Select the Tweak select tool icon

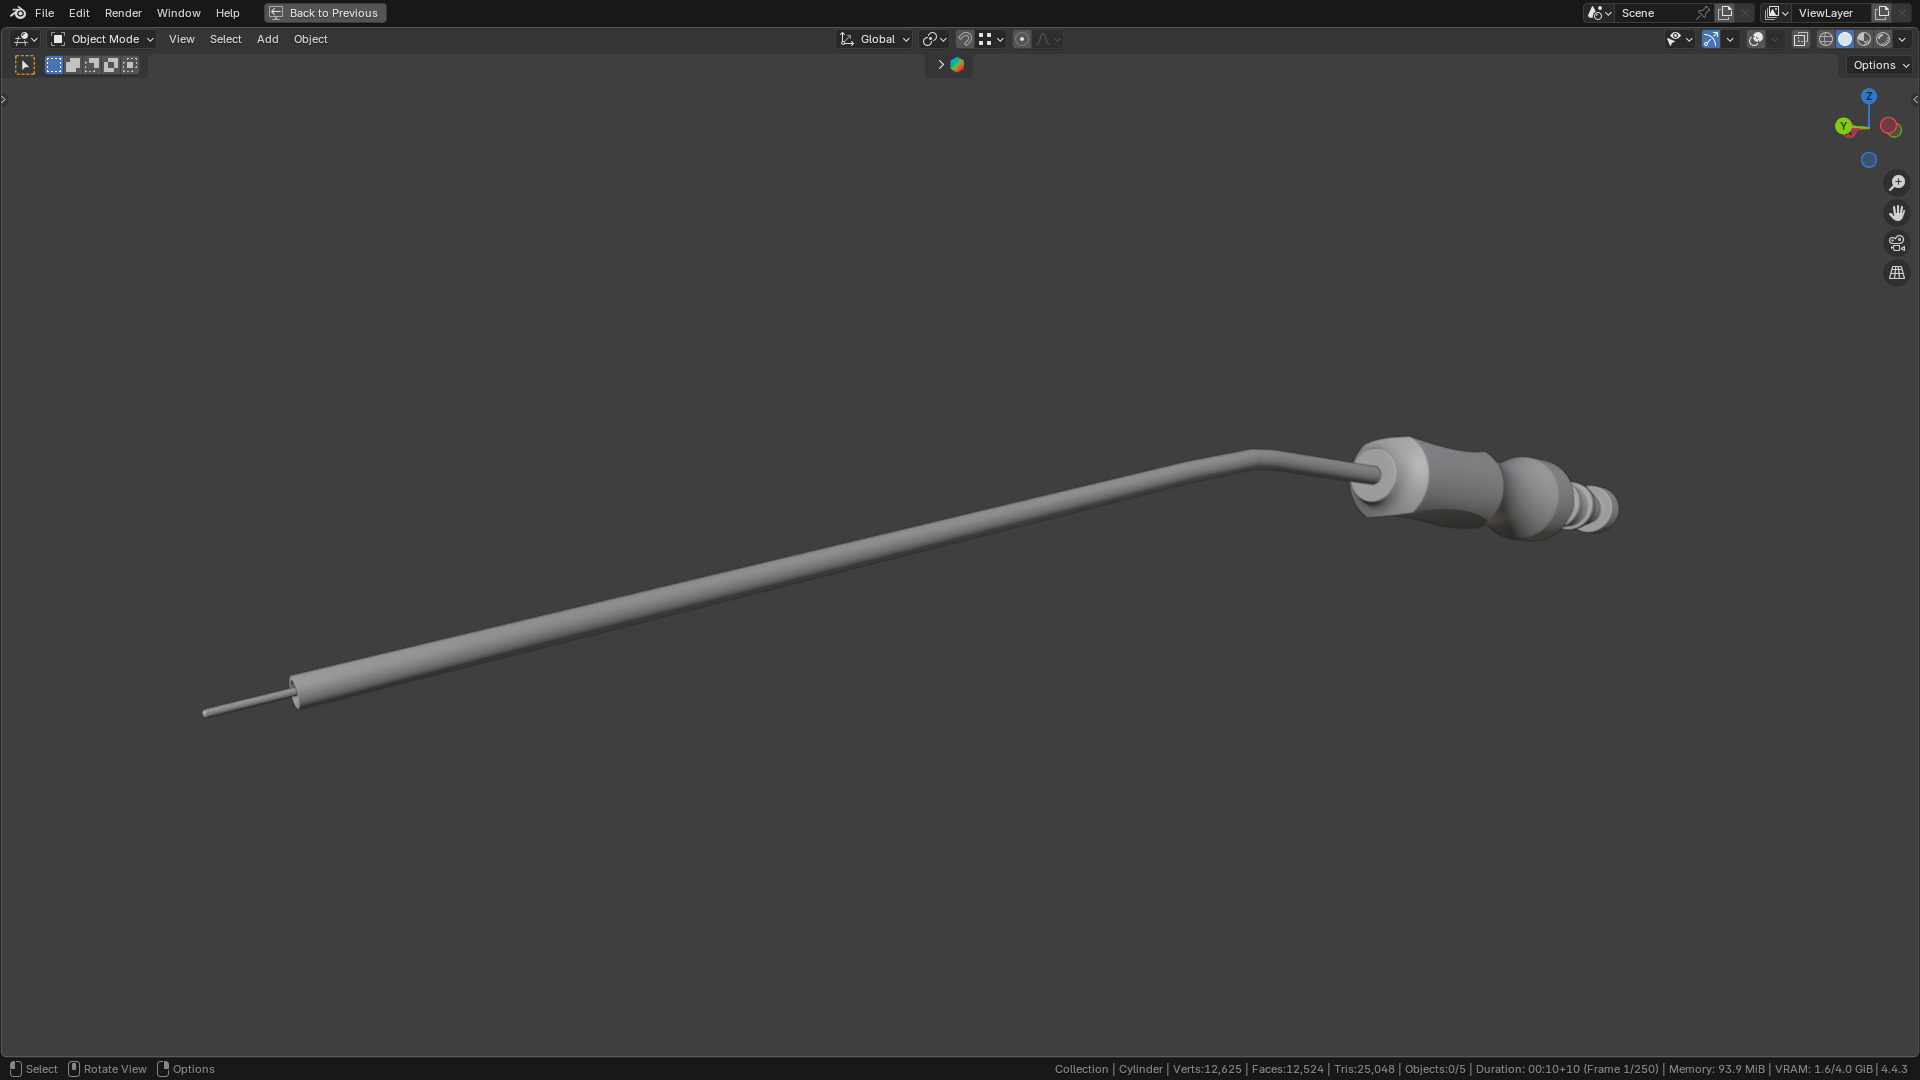click(x=25, y=65)
